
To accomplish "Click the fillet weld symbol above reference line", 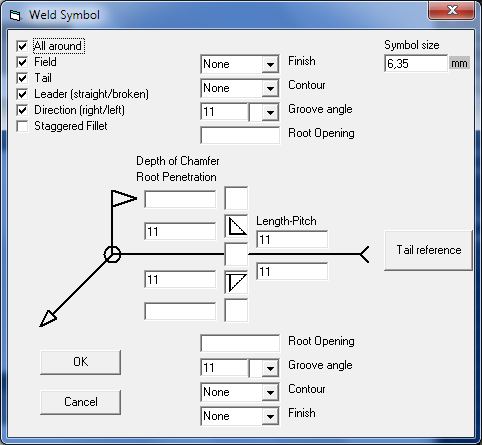I will 236,226.
